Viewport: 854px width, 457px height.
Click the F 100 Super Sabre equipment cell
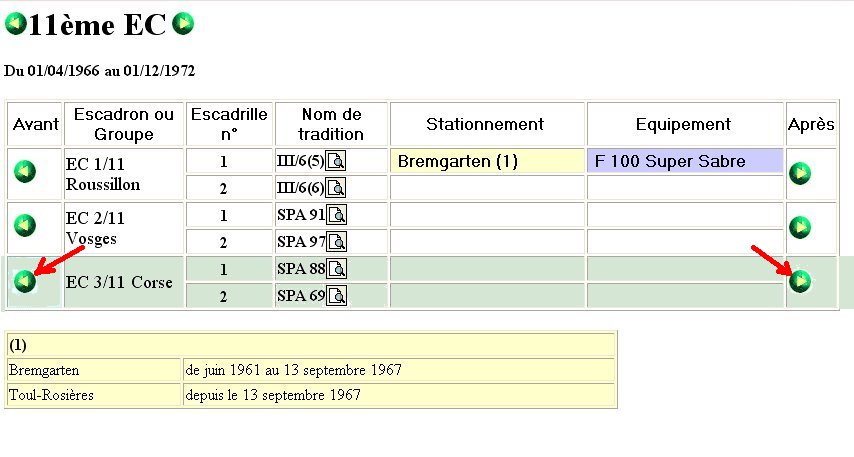[x=685, y=161]
